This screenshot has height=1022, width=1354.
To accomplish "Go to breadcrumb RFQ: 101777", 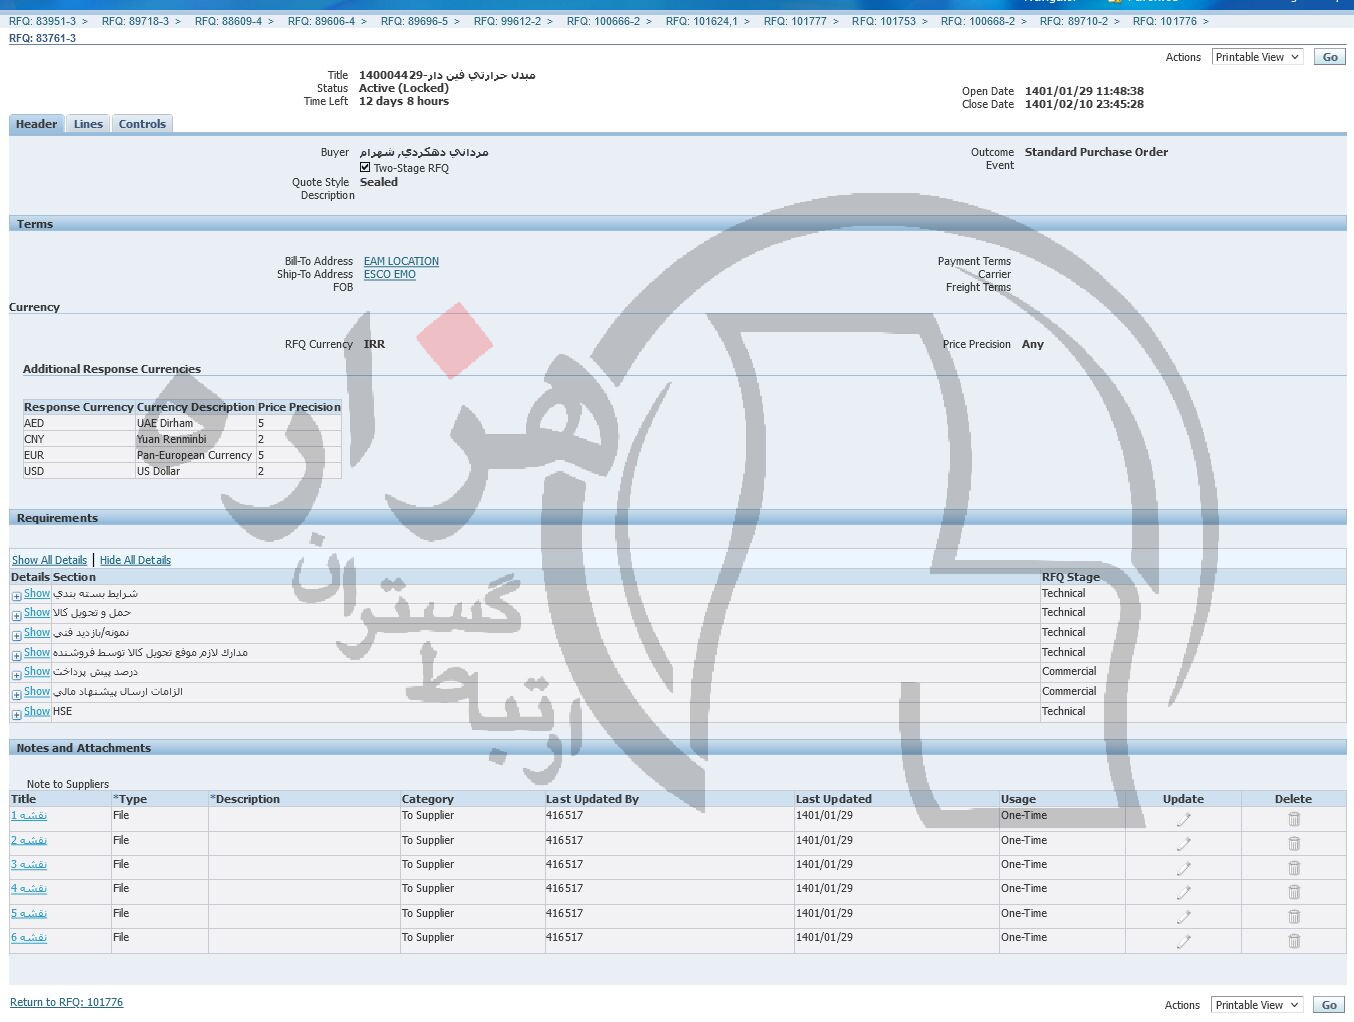I will 795,21.
